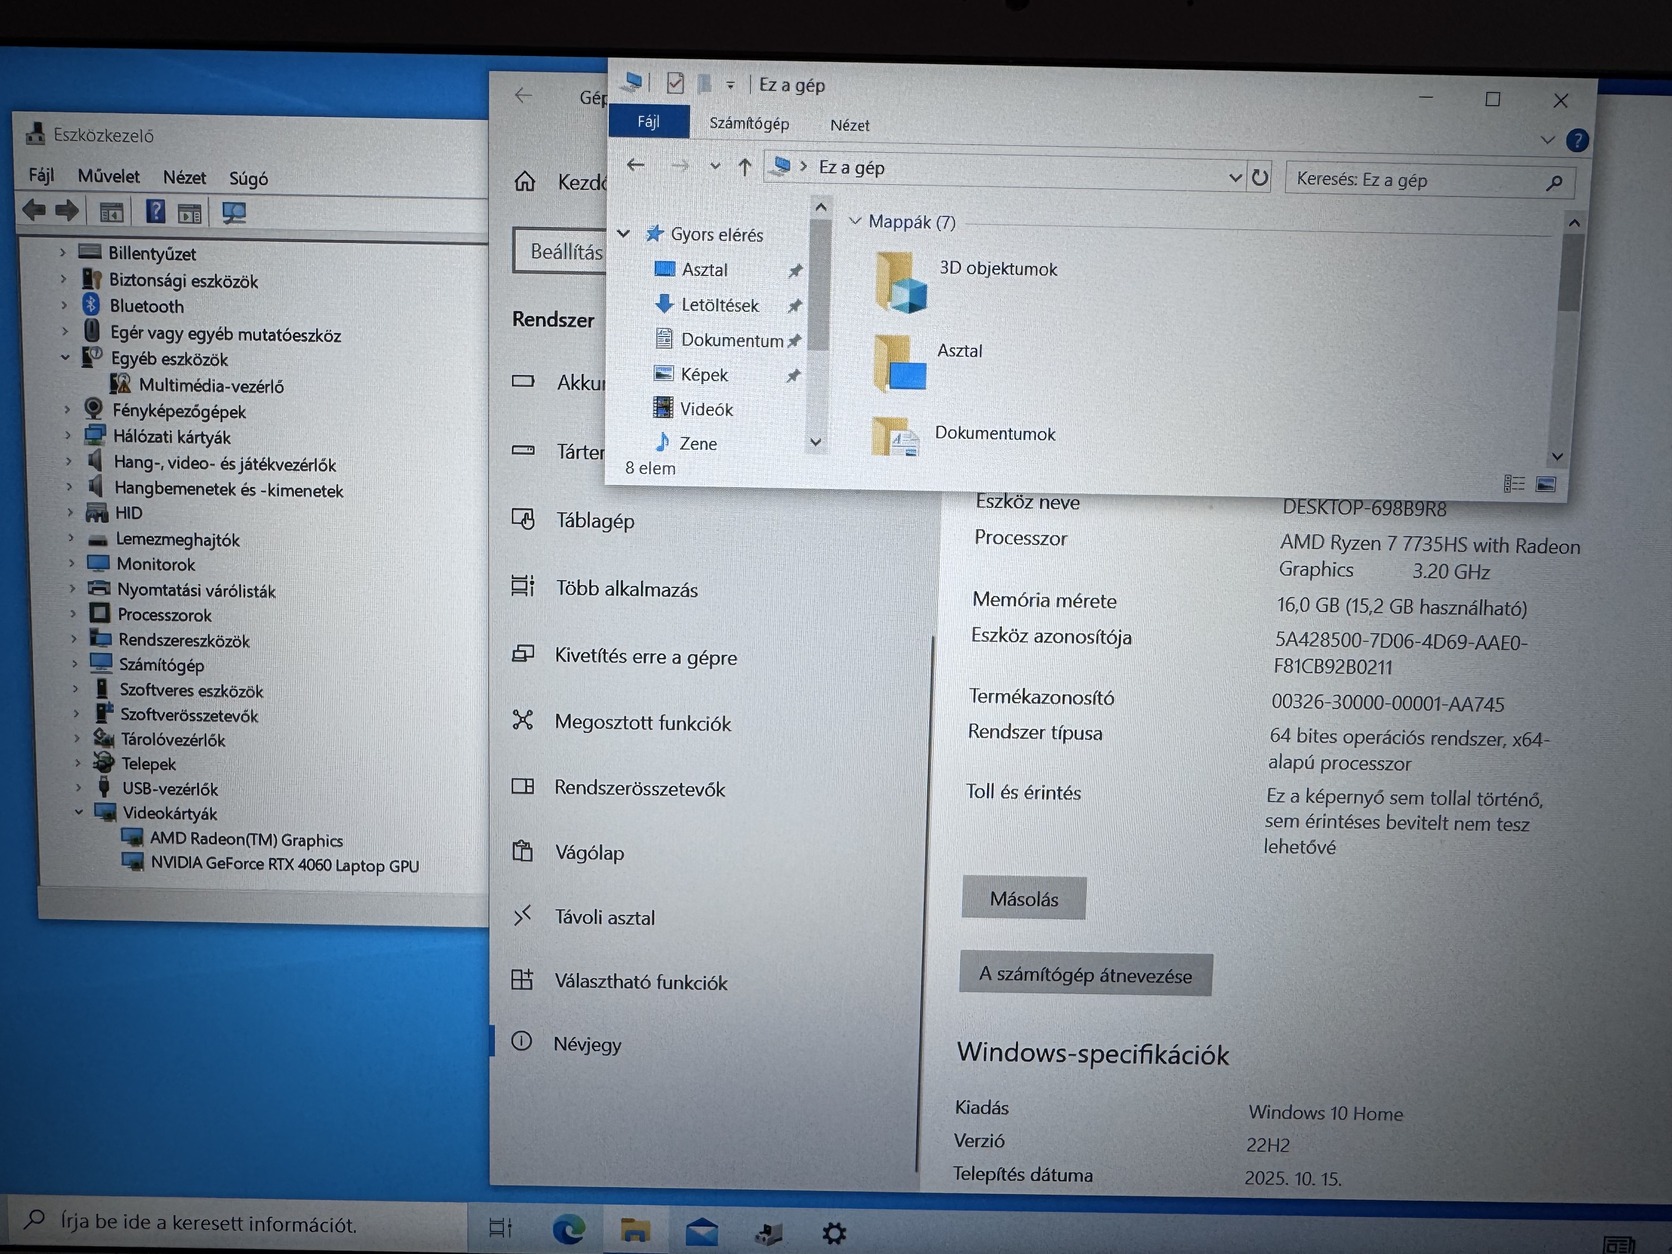Switch Explorer to details view
The height and width of the screenshot is (1254, 1672).
pos(1514,484)
